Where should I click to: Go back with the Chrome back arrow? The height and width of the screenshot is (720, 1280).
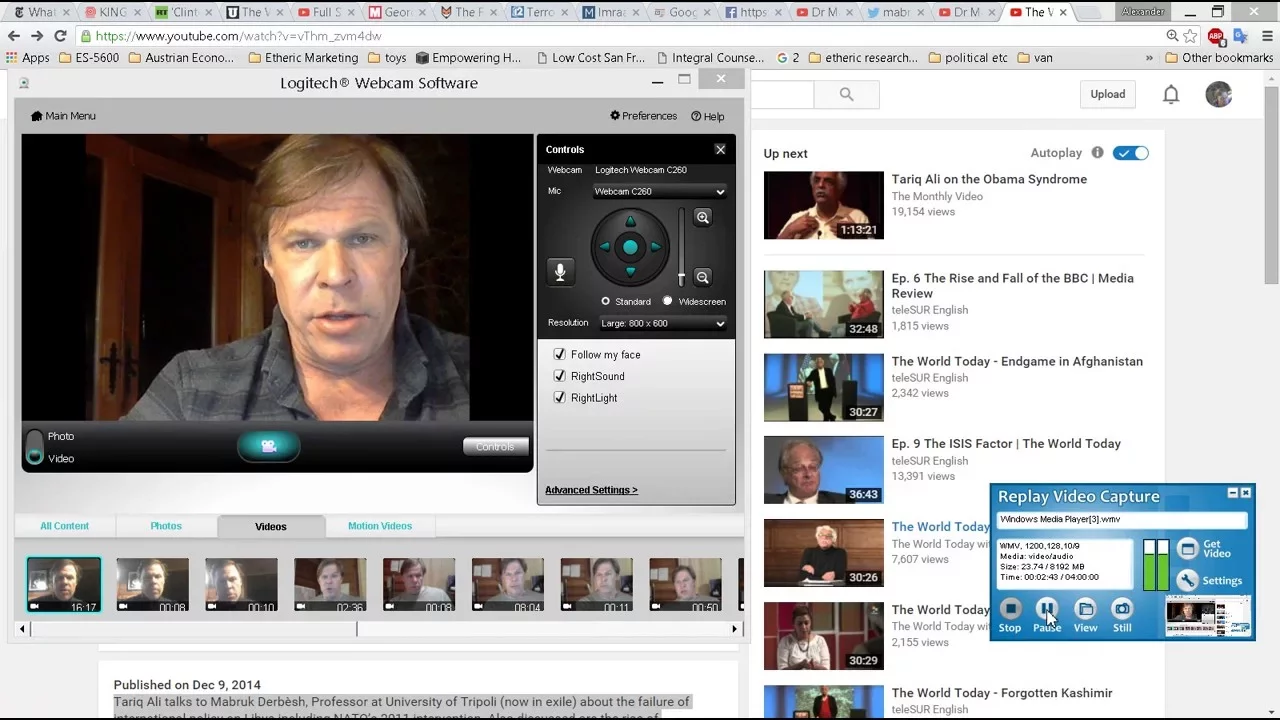(x=13, y=36)
